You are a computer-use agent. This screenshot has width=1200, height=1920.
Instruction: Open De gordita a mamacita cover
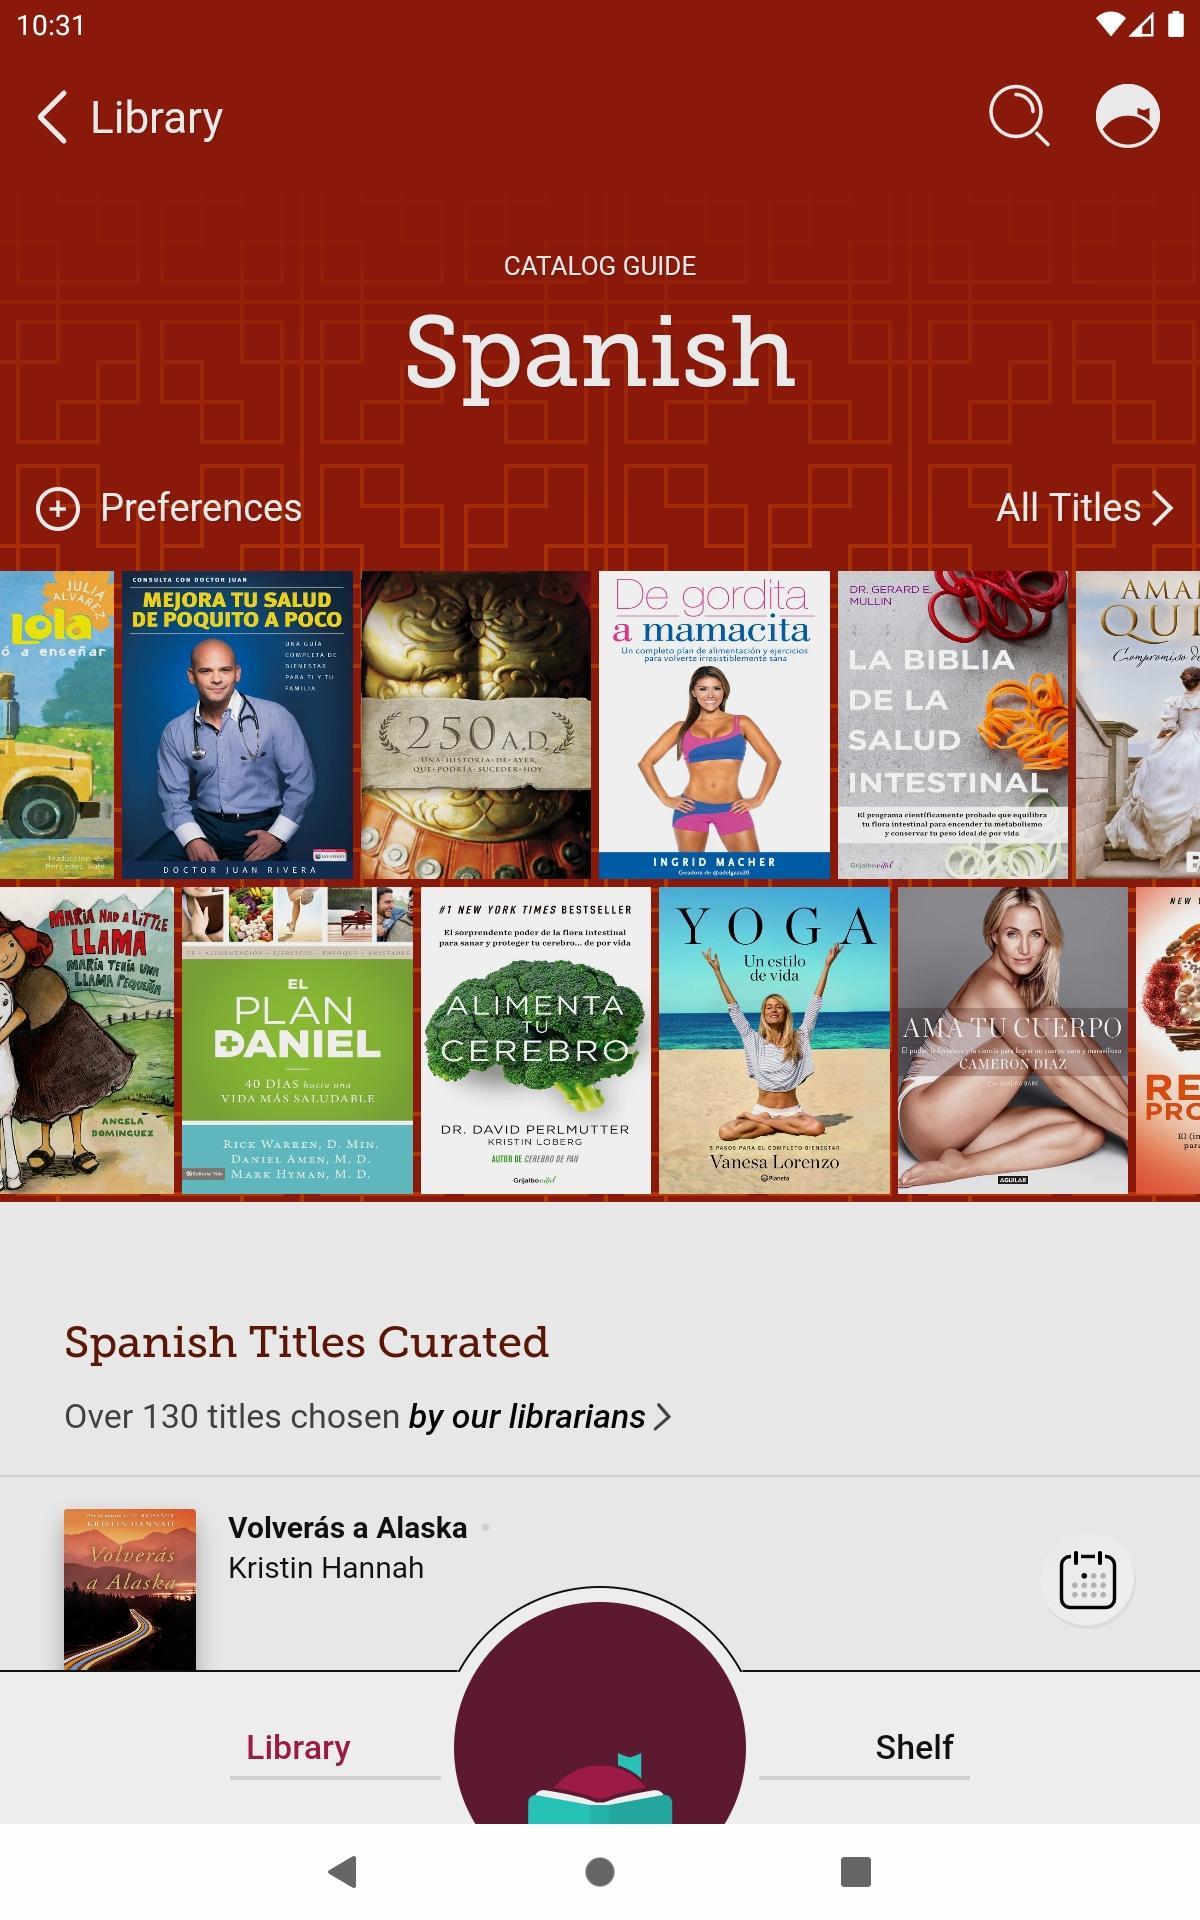pyautogui.click(x=714, y=725)
